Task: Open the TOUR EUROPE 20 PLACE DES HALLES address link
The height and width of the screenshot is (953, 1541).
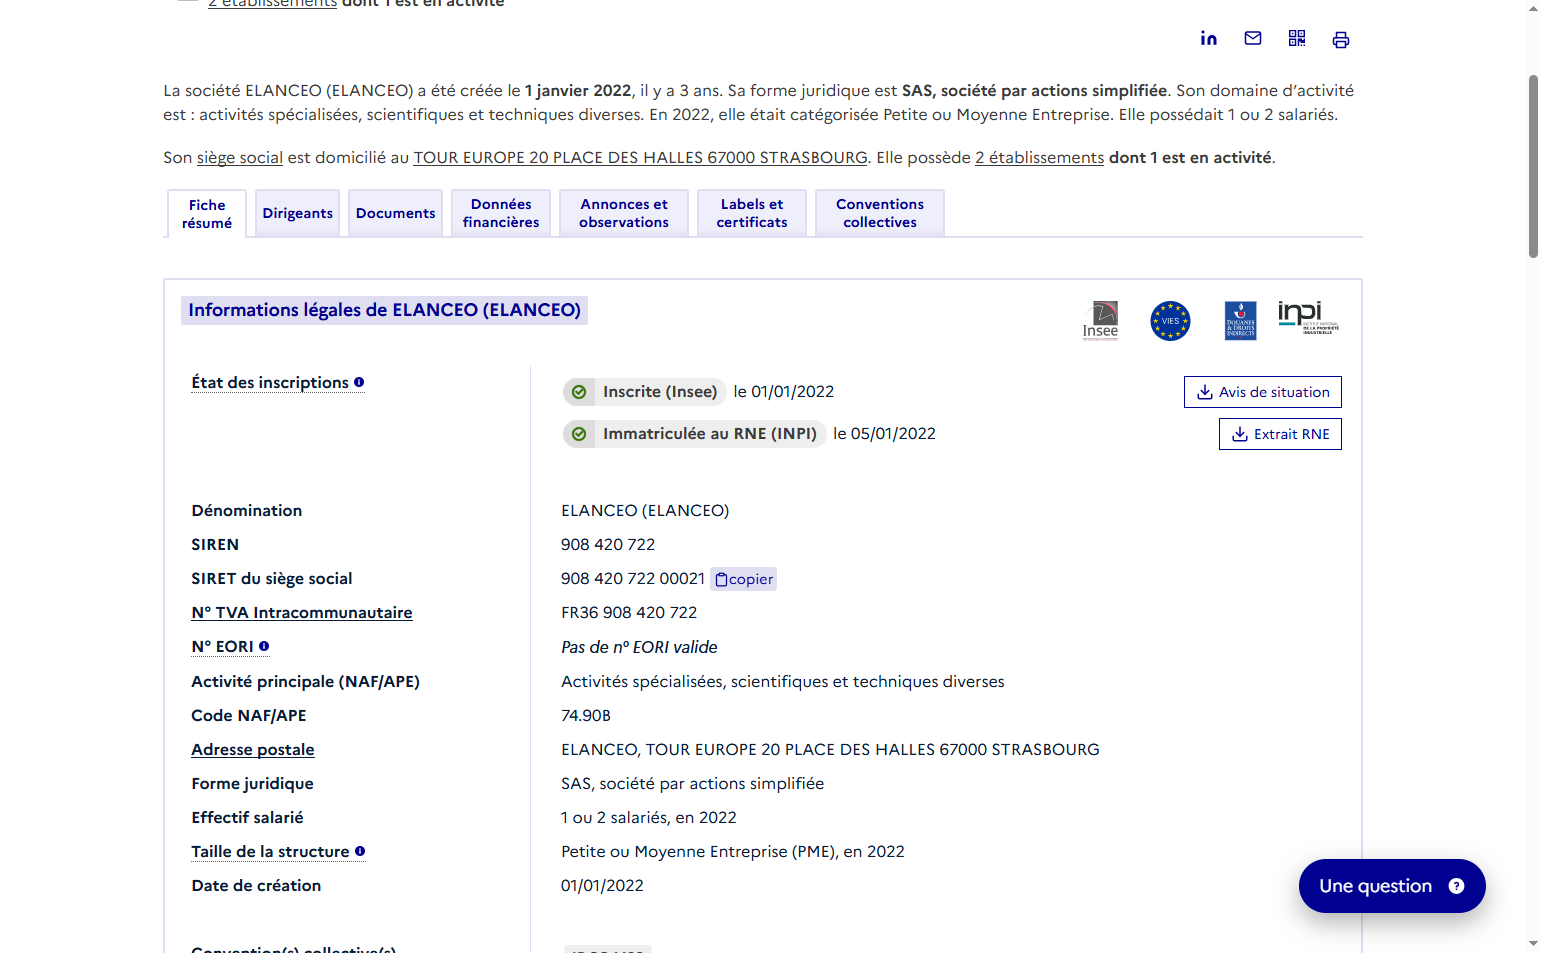Action: click(640, 157)
